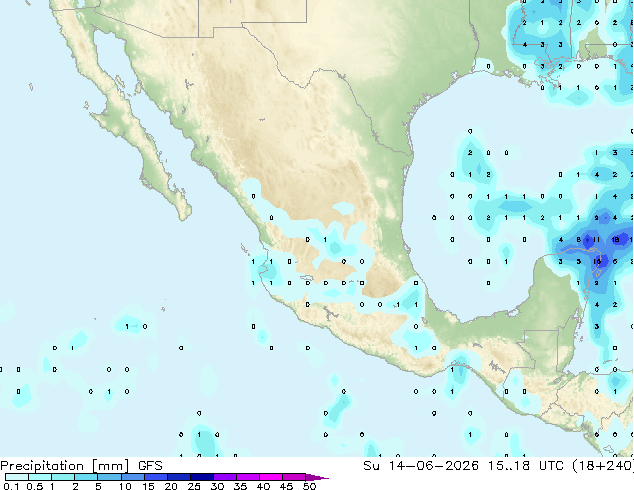Click the '30' legend scale label

217,486
